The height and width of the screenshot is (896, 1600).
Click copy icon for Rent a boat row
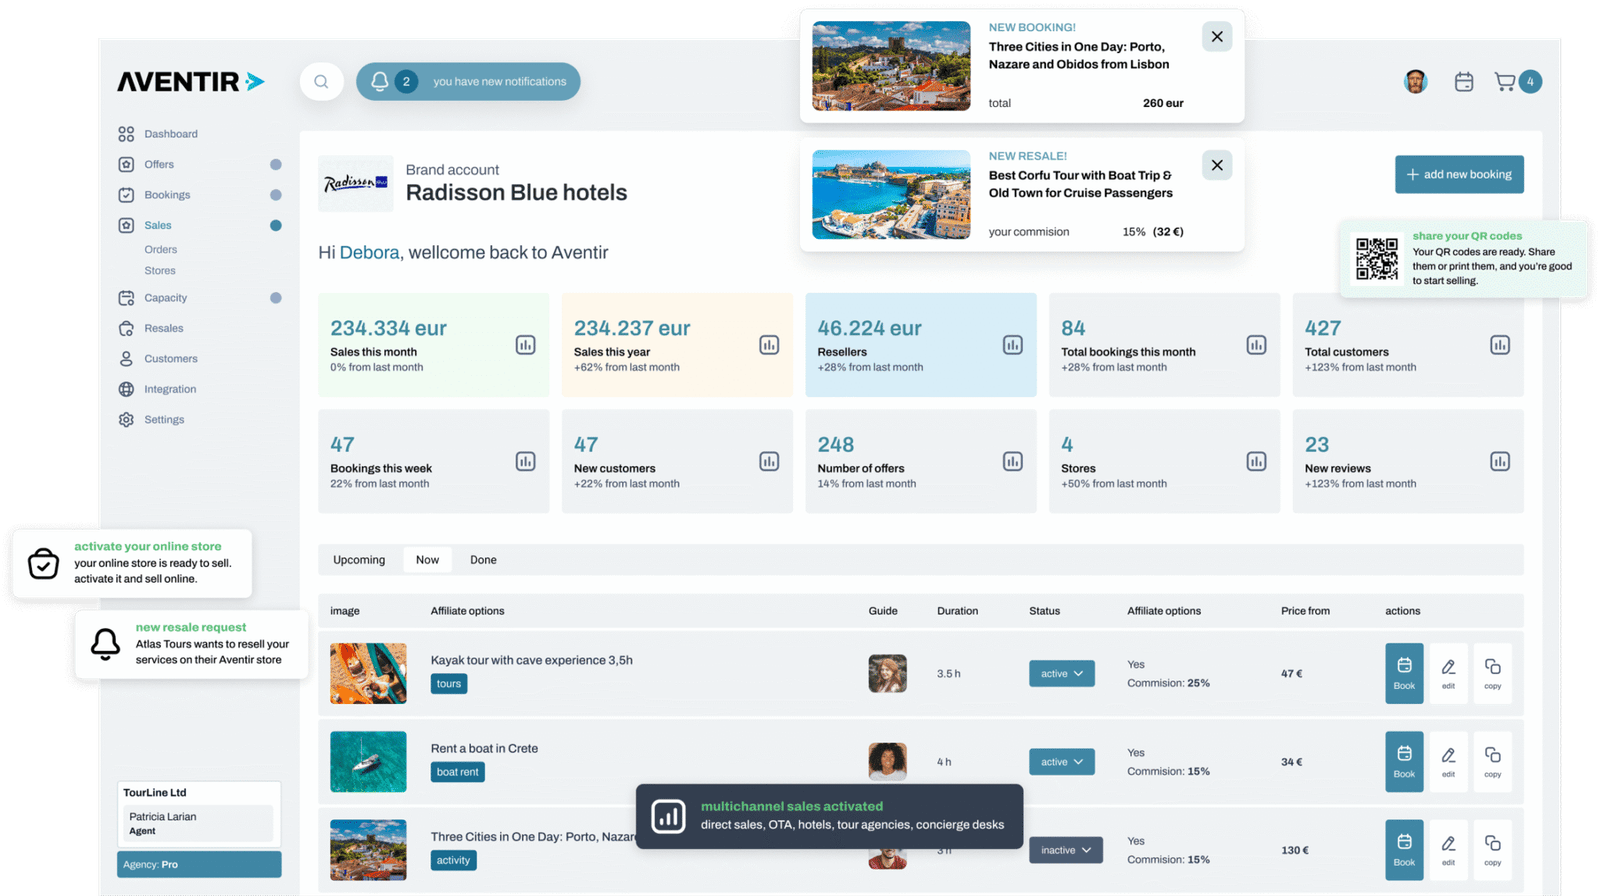[x=1492, y=761]
